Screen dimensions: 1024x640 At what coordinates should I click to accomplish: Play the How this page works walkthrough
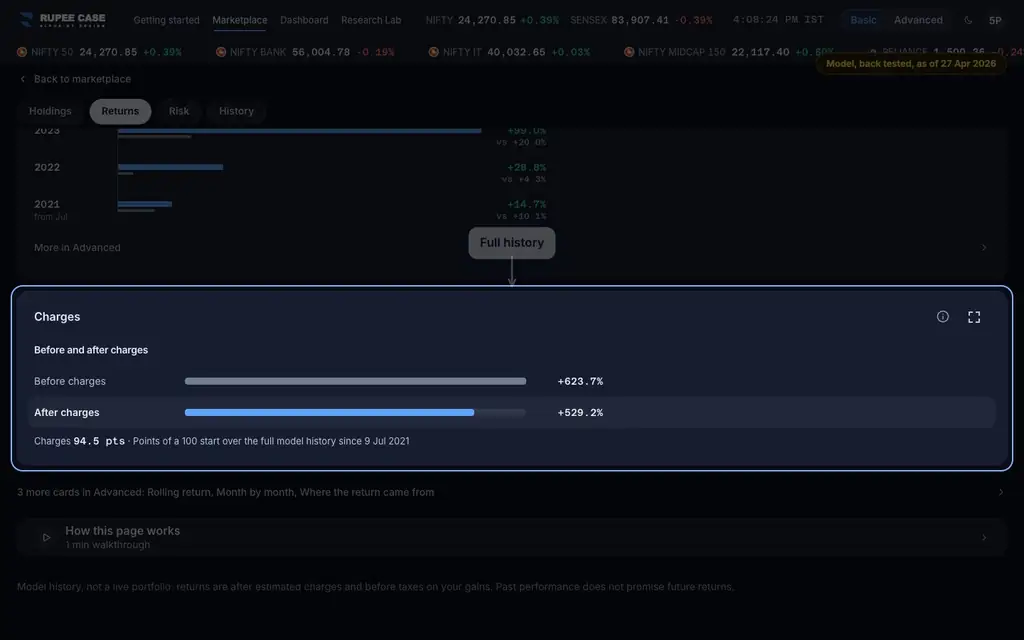pyautogui.click(x=46, y=537)
